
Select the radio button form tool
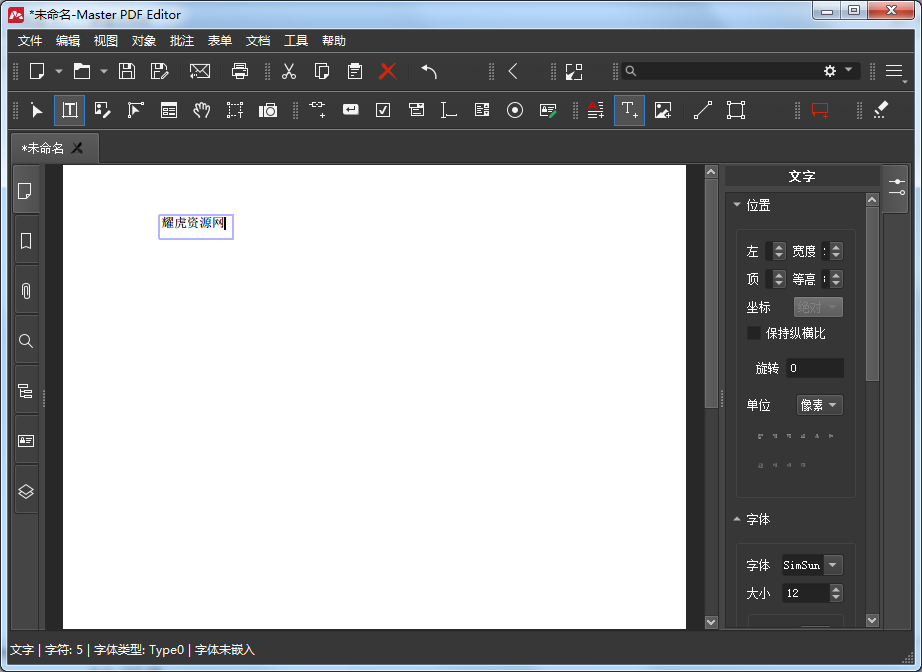515,110
